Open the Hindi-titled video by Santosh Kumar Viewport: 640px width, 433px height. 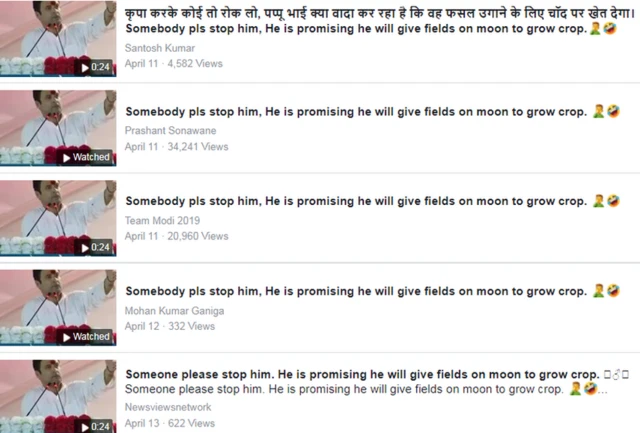point(380,13)
